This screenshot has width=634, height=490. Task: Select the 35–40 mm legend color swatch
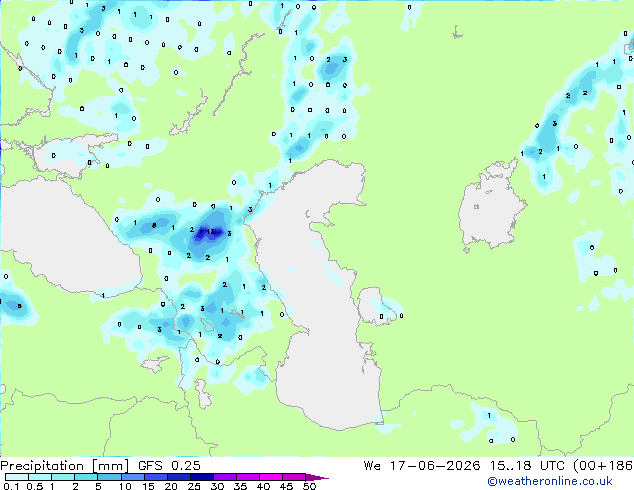[247, 477]
